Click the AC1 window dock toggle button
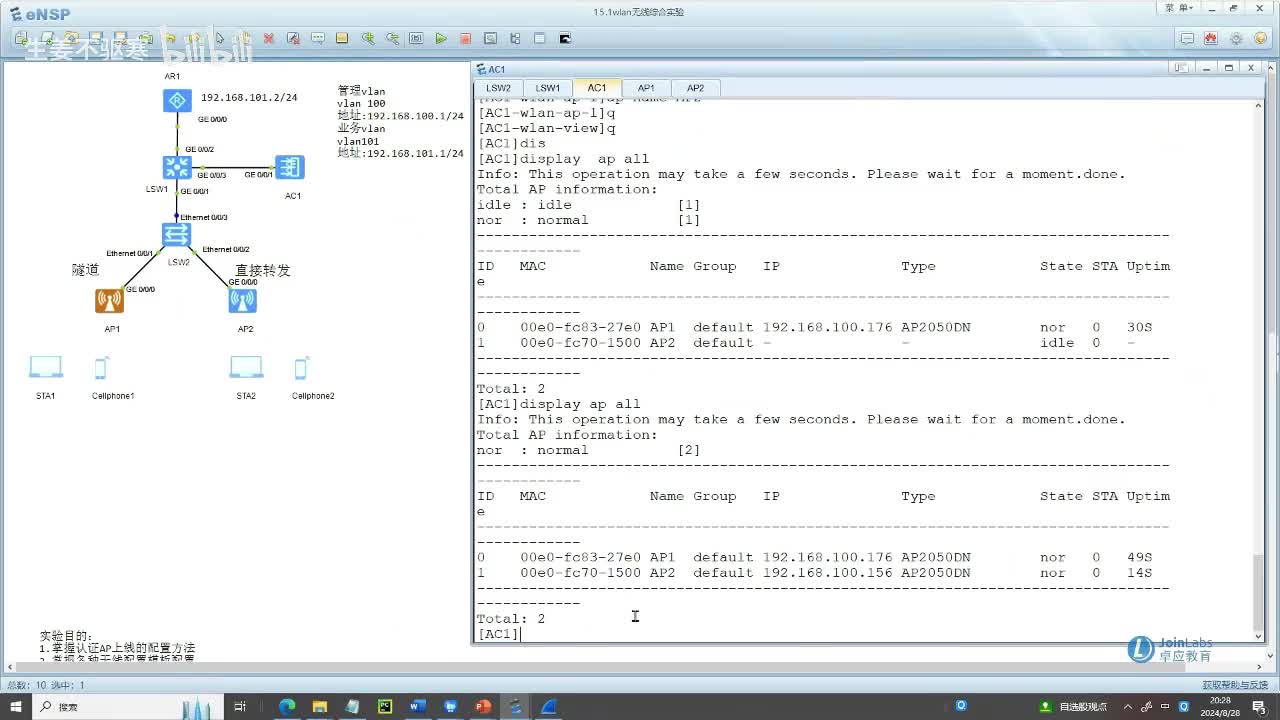Viewport: 1280px width, 720px height. click(x=1182, y=68)
